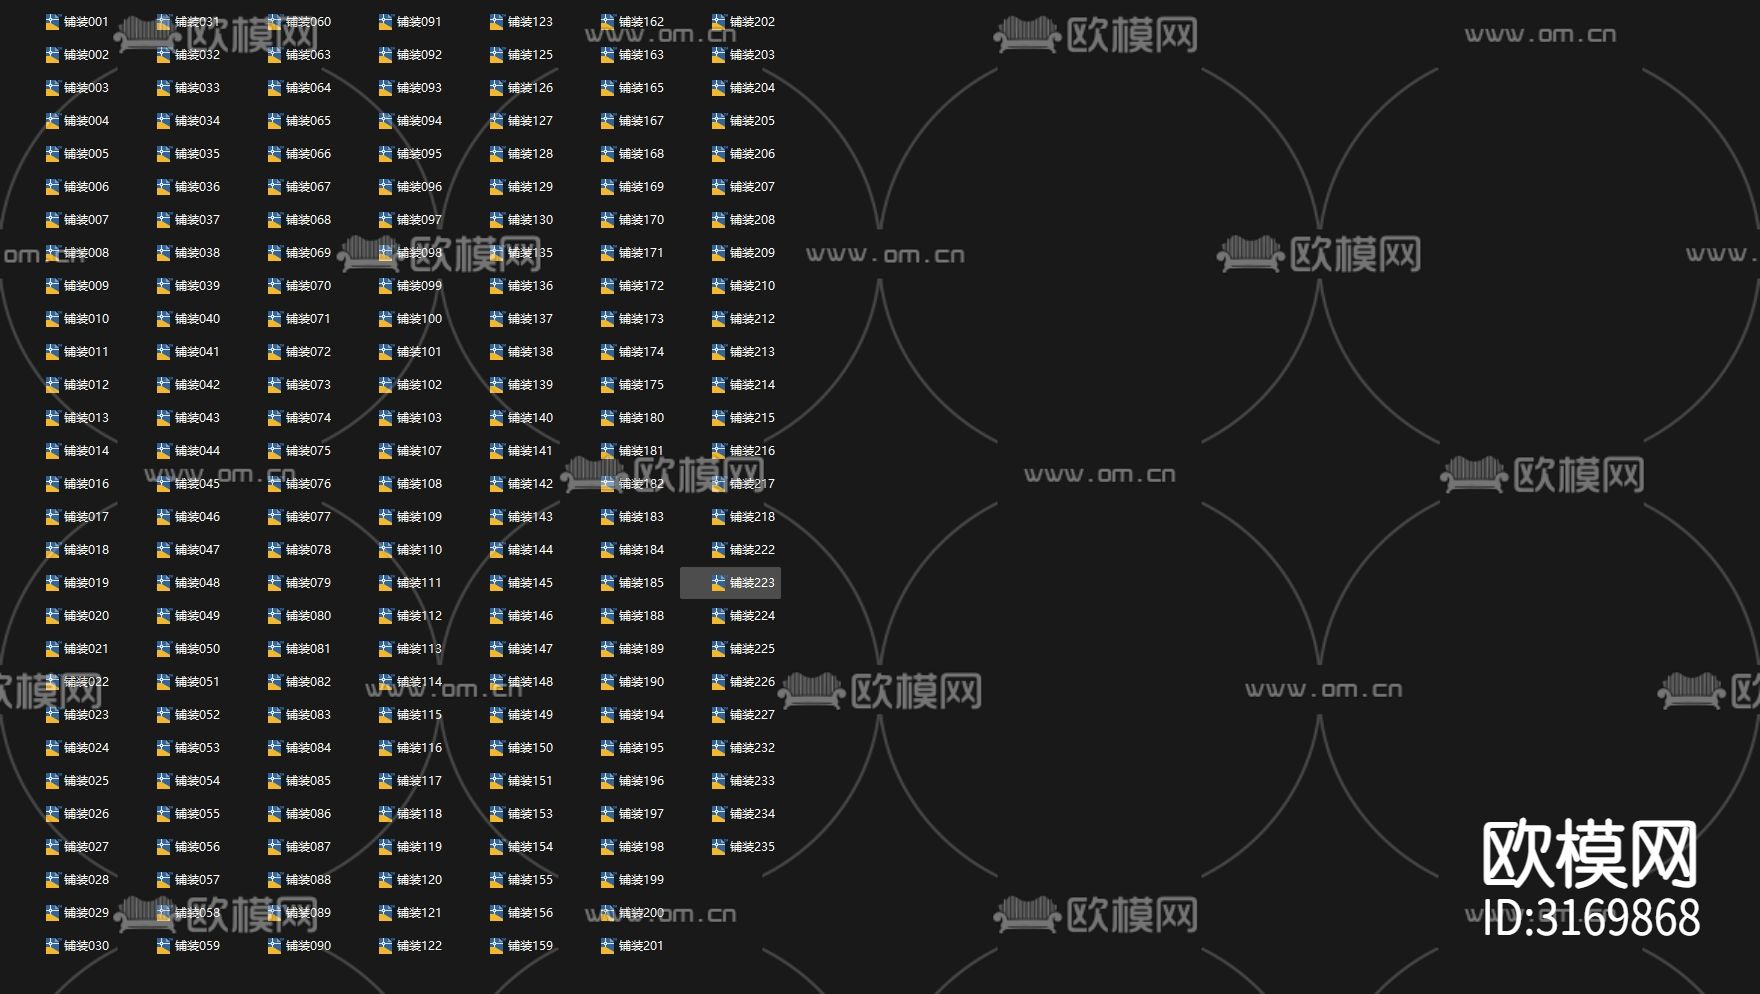
Task: Select the icon of file 铺装005
Action: pos(52,154)
